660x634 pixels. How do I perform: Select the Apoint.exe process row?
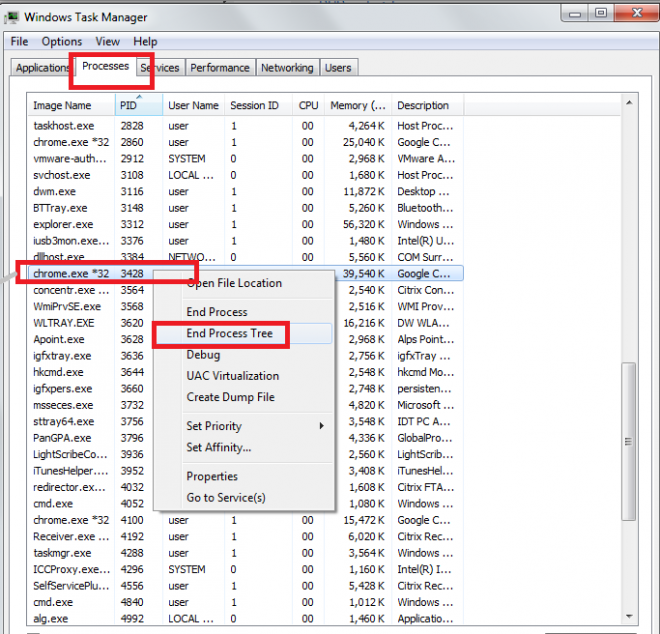tap(246, 339)
